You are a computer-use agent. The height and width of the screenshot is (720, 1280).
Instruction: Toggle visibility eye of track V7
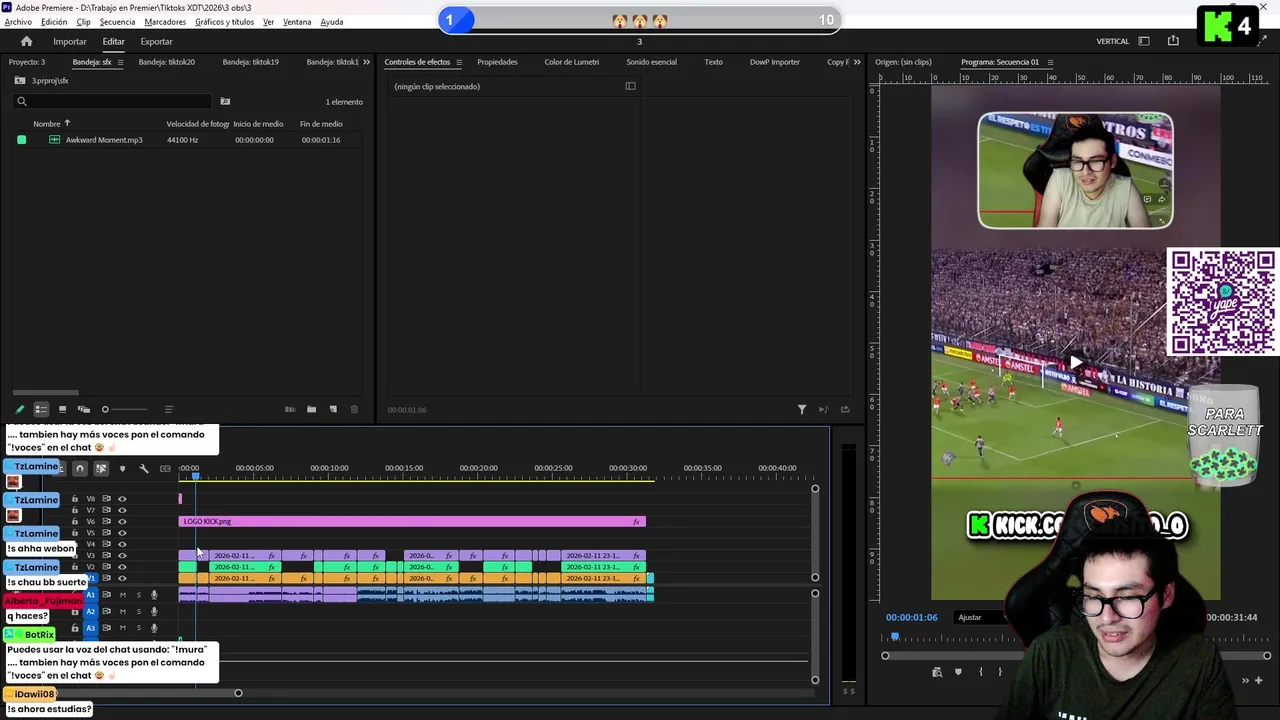coord(122,510)
